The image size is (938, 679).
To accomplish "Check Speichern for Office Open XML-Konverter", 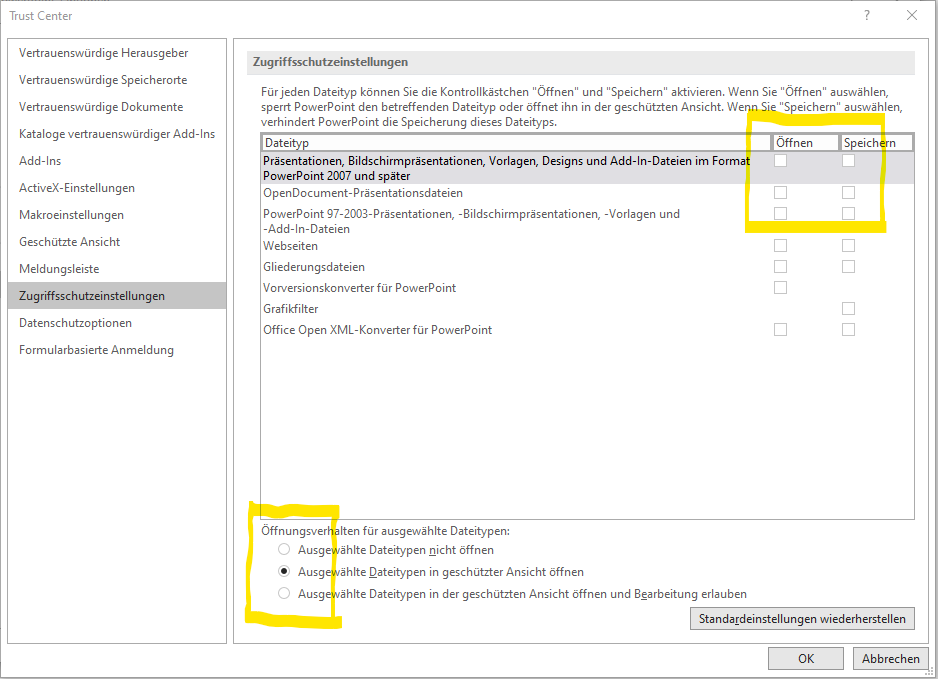I will click(x=848, y=330).
